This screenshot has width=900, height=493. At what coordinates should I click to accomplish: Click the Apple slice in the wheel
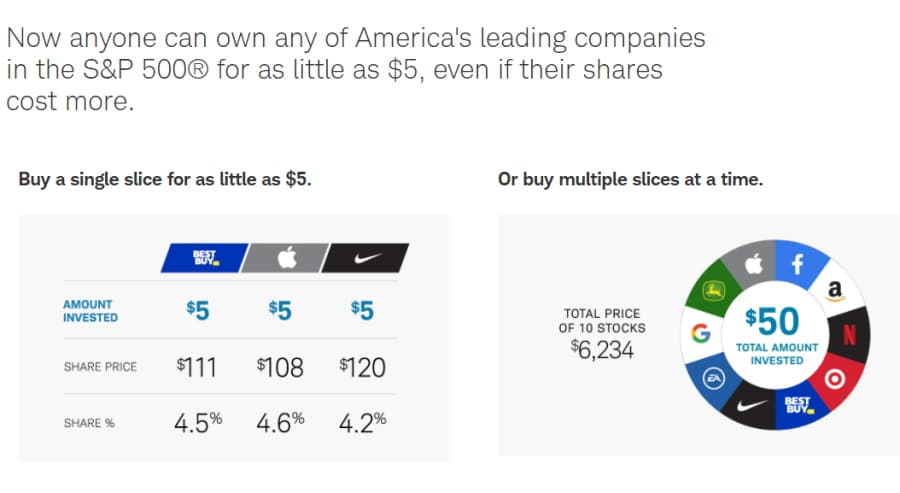(752, 264)
